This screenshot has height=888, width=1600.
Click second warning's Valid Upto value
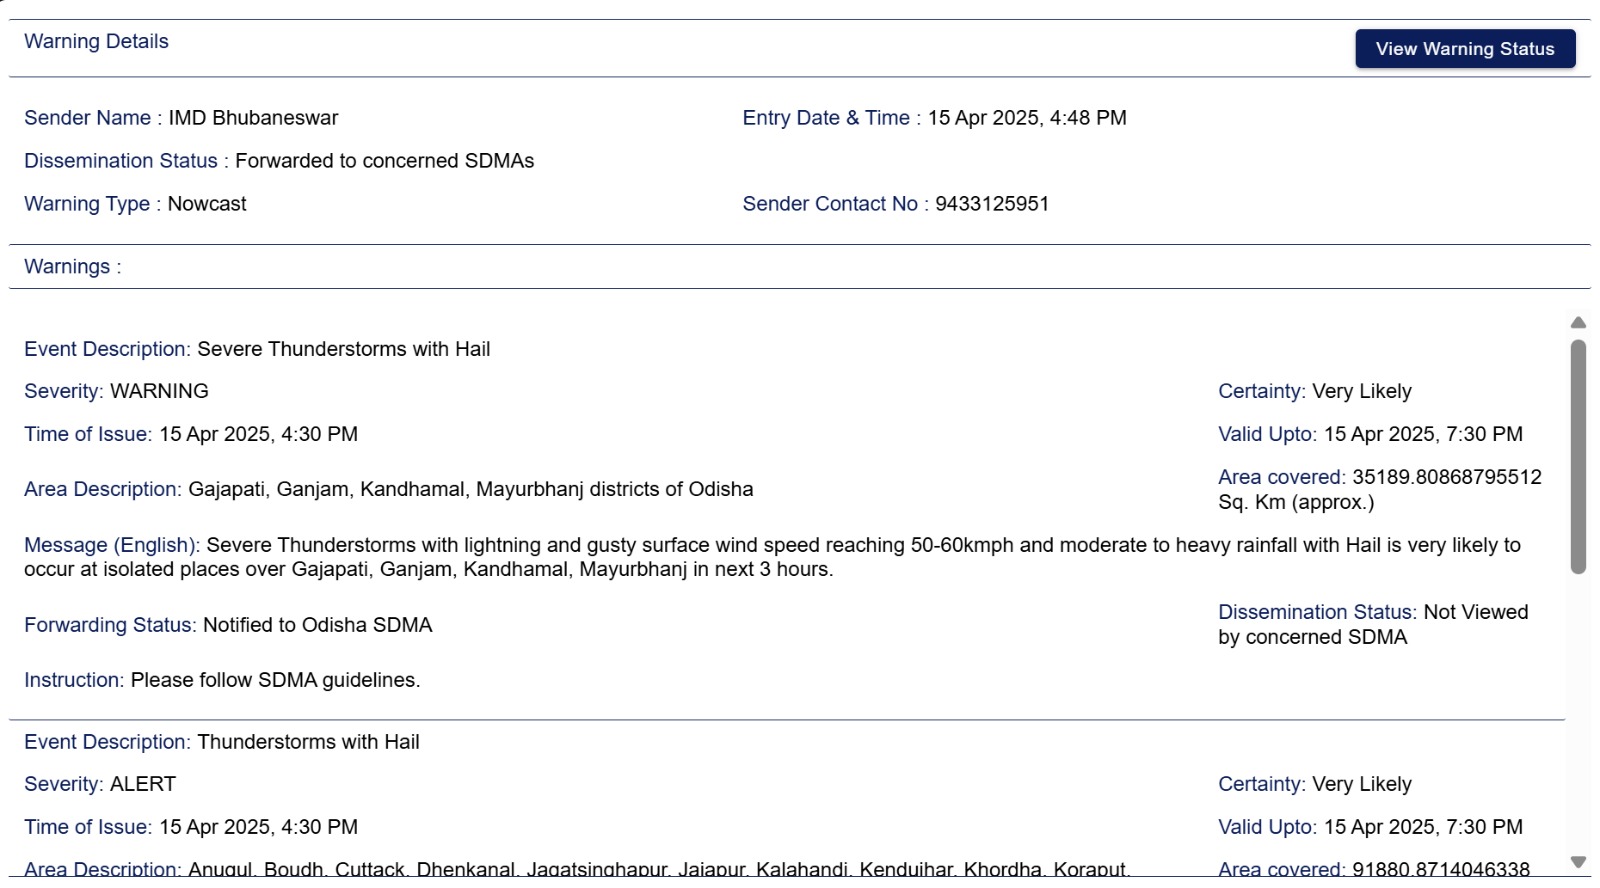point(1423,827)
